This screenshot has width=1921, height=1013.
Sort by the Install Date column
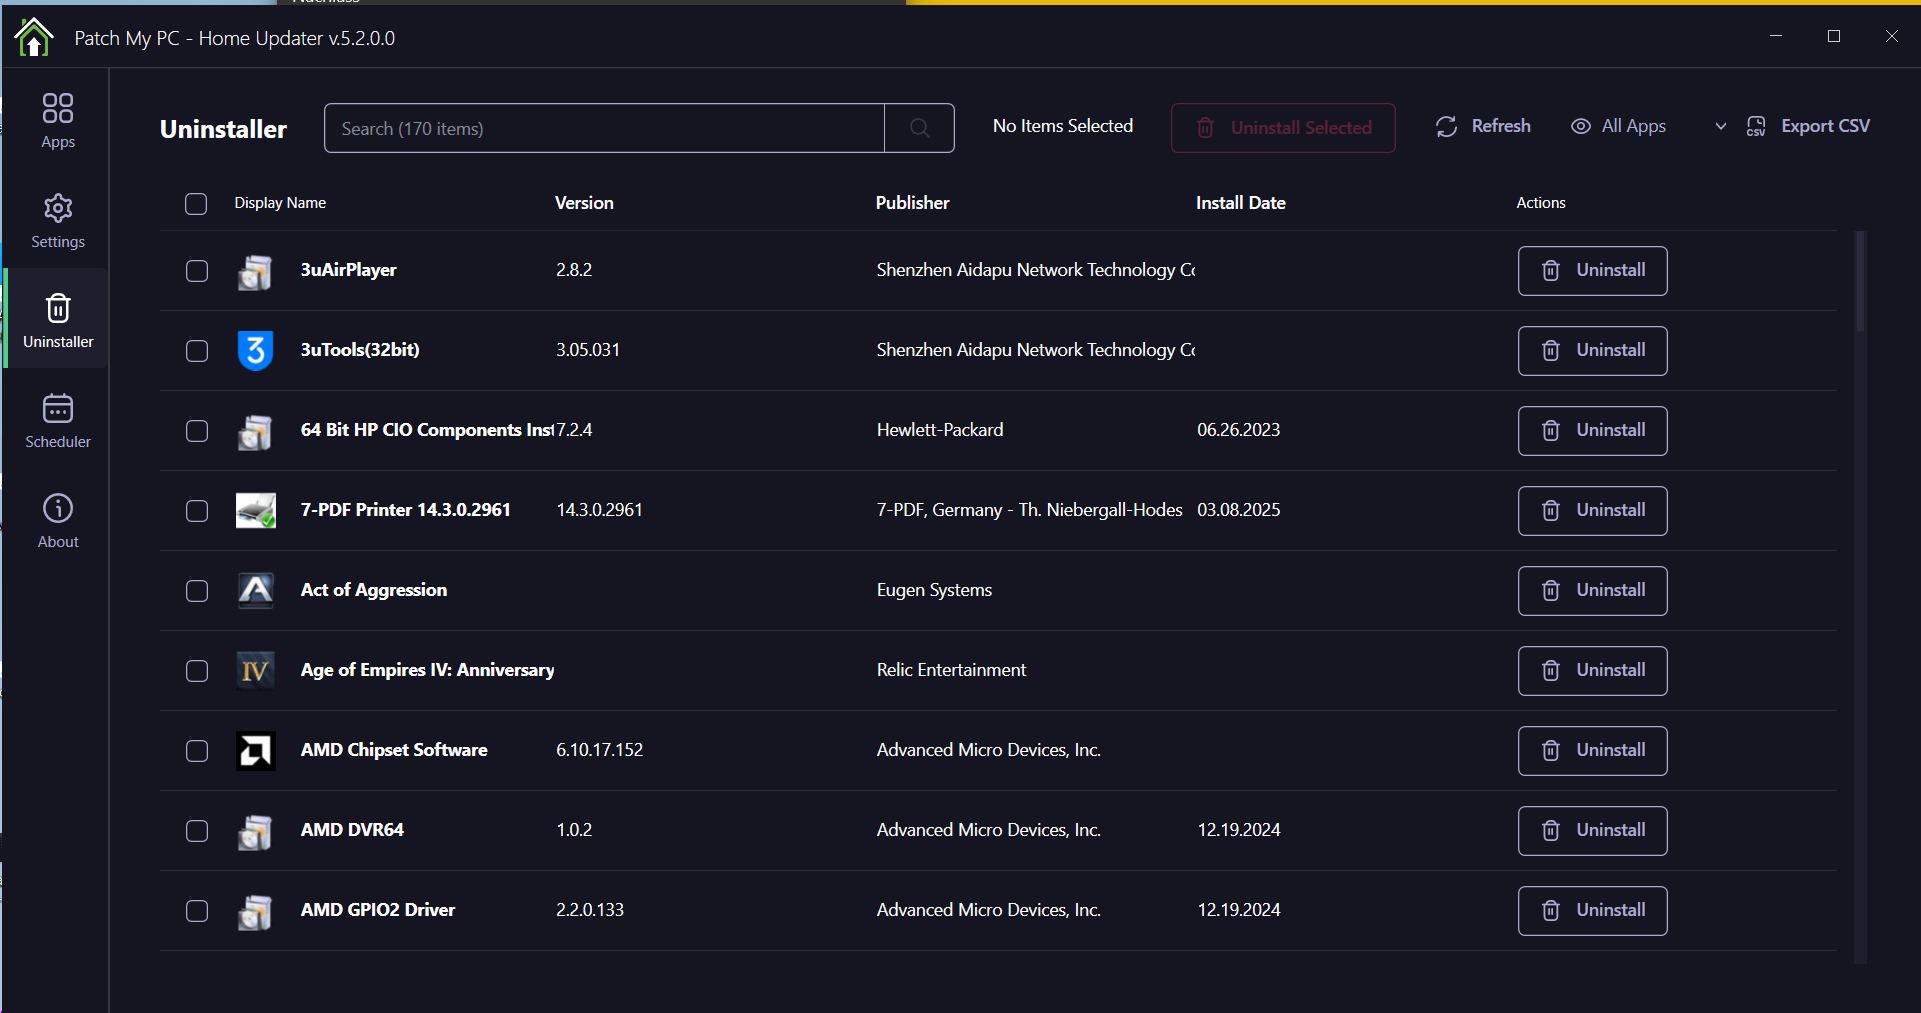pyautogui.click(x=1240, y=203)
